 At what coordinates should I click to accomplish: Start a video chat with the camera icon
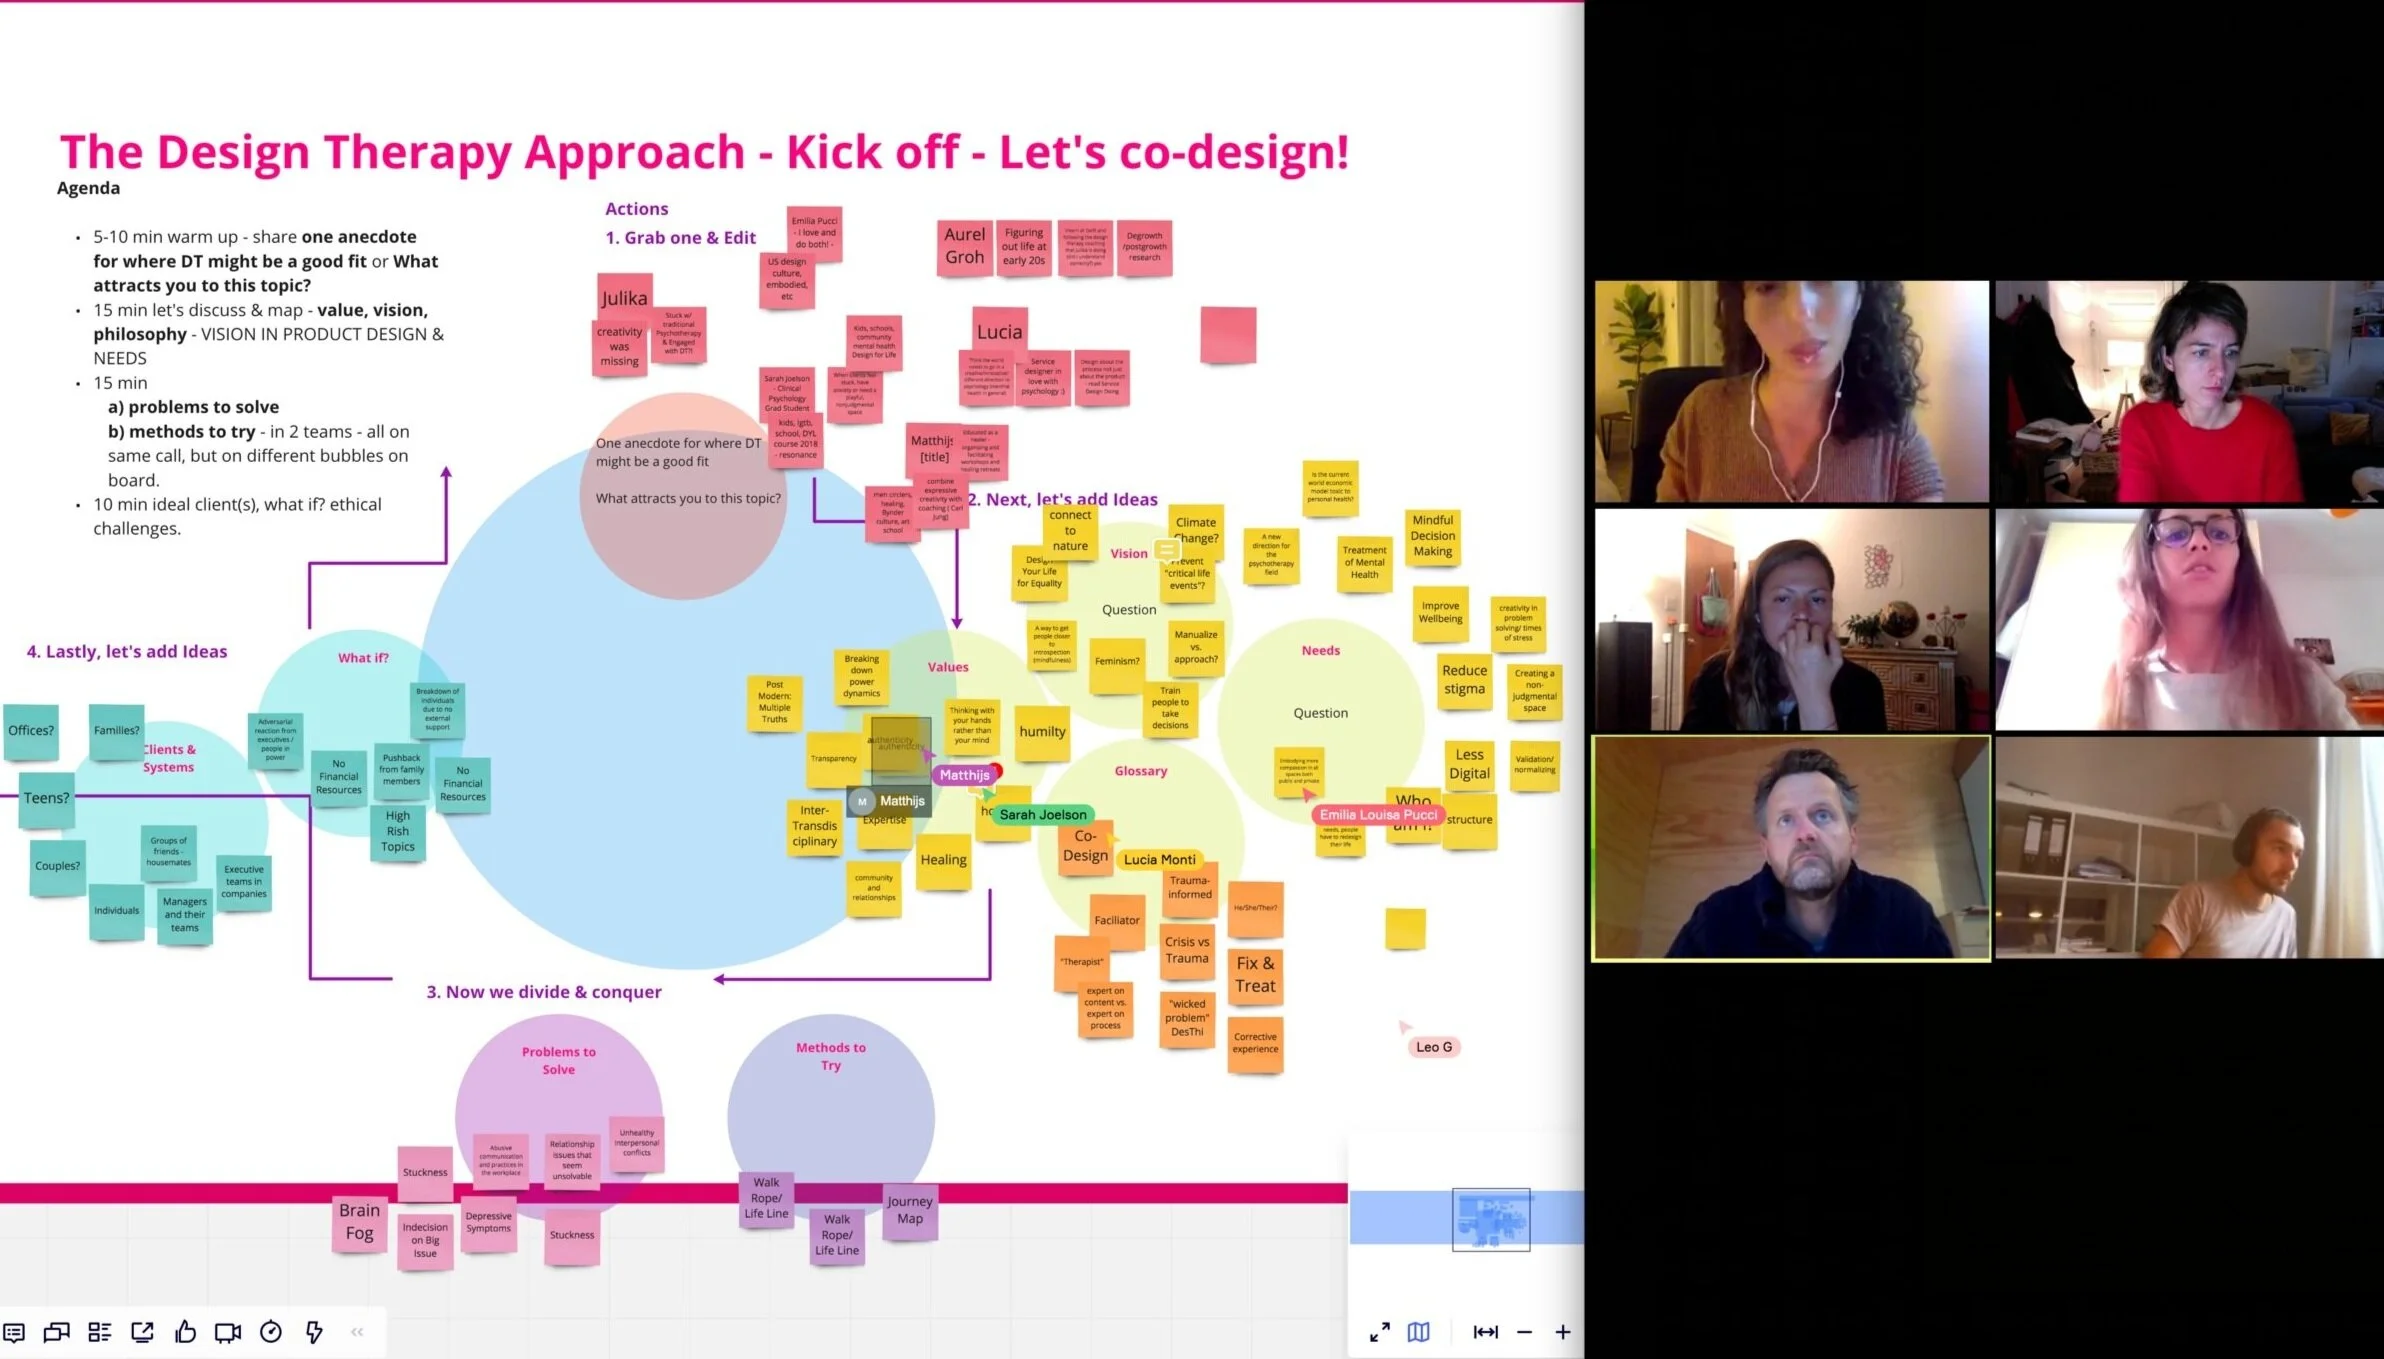227,1331
